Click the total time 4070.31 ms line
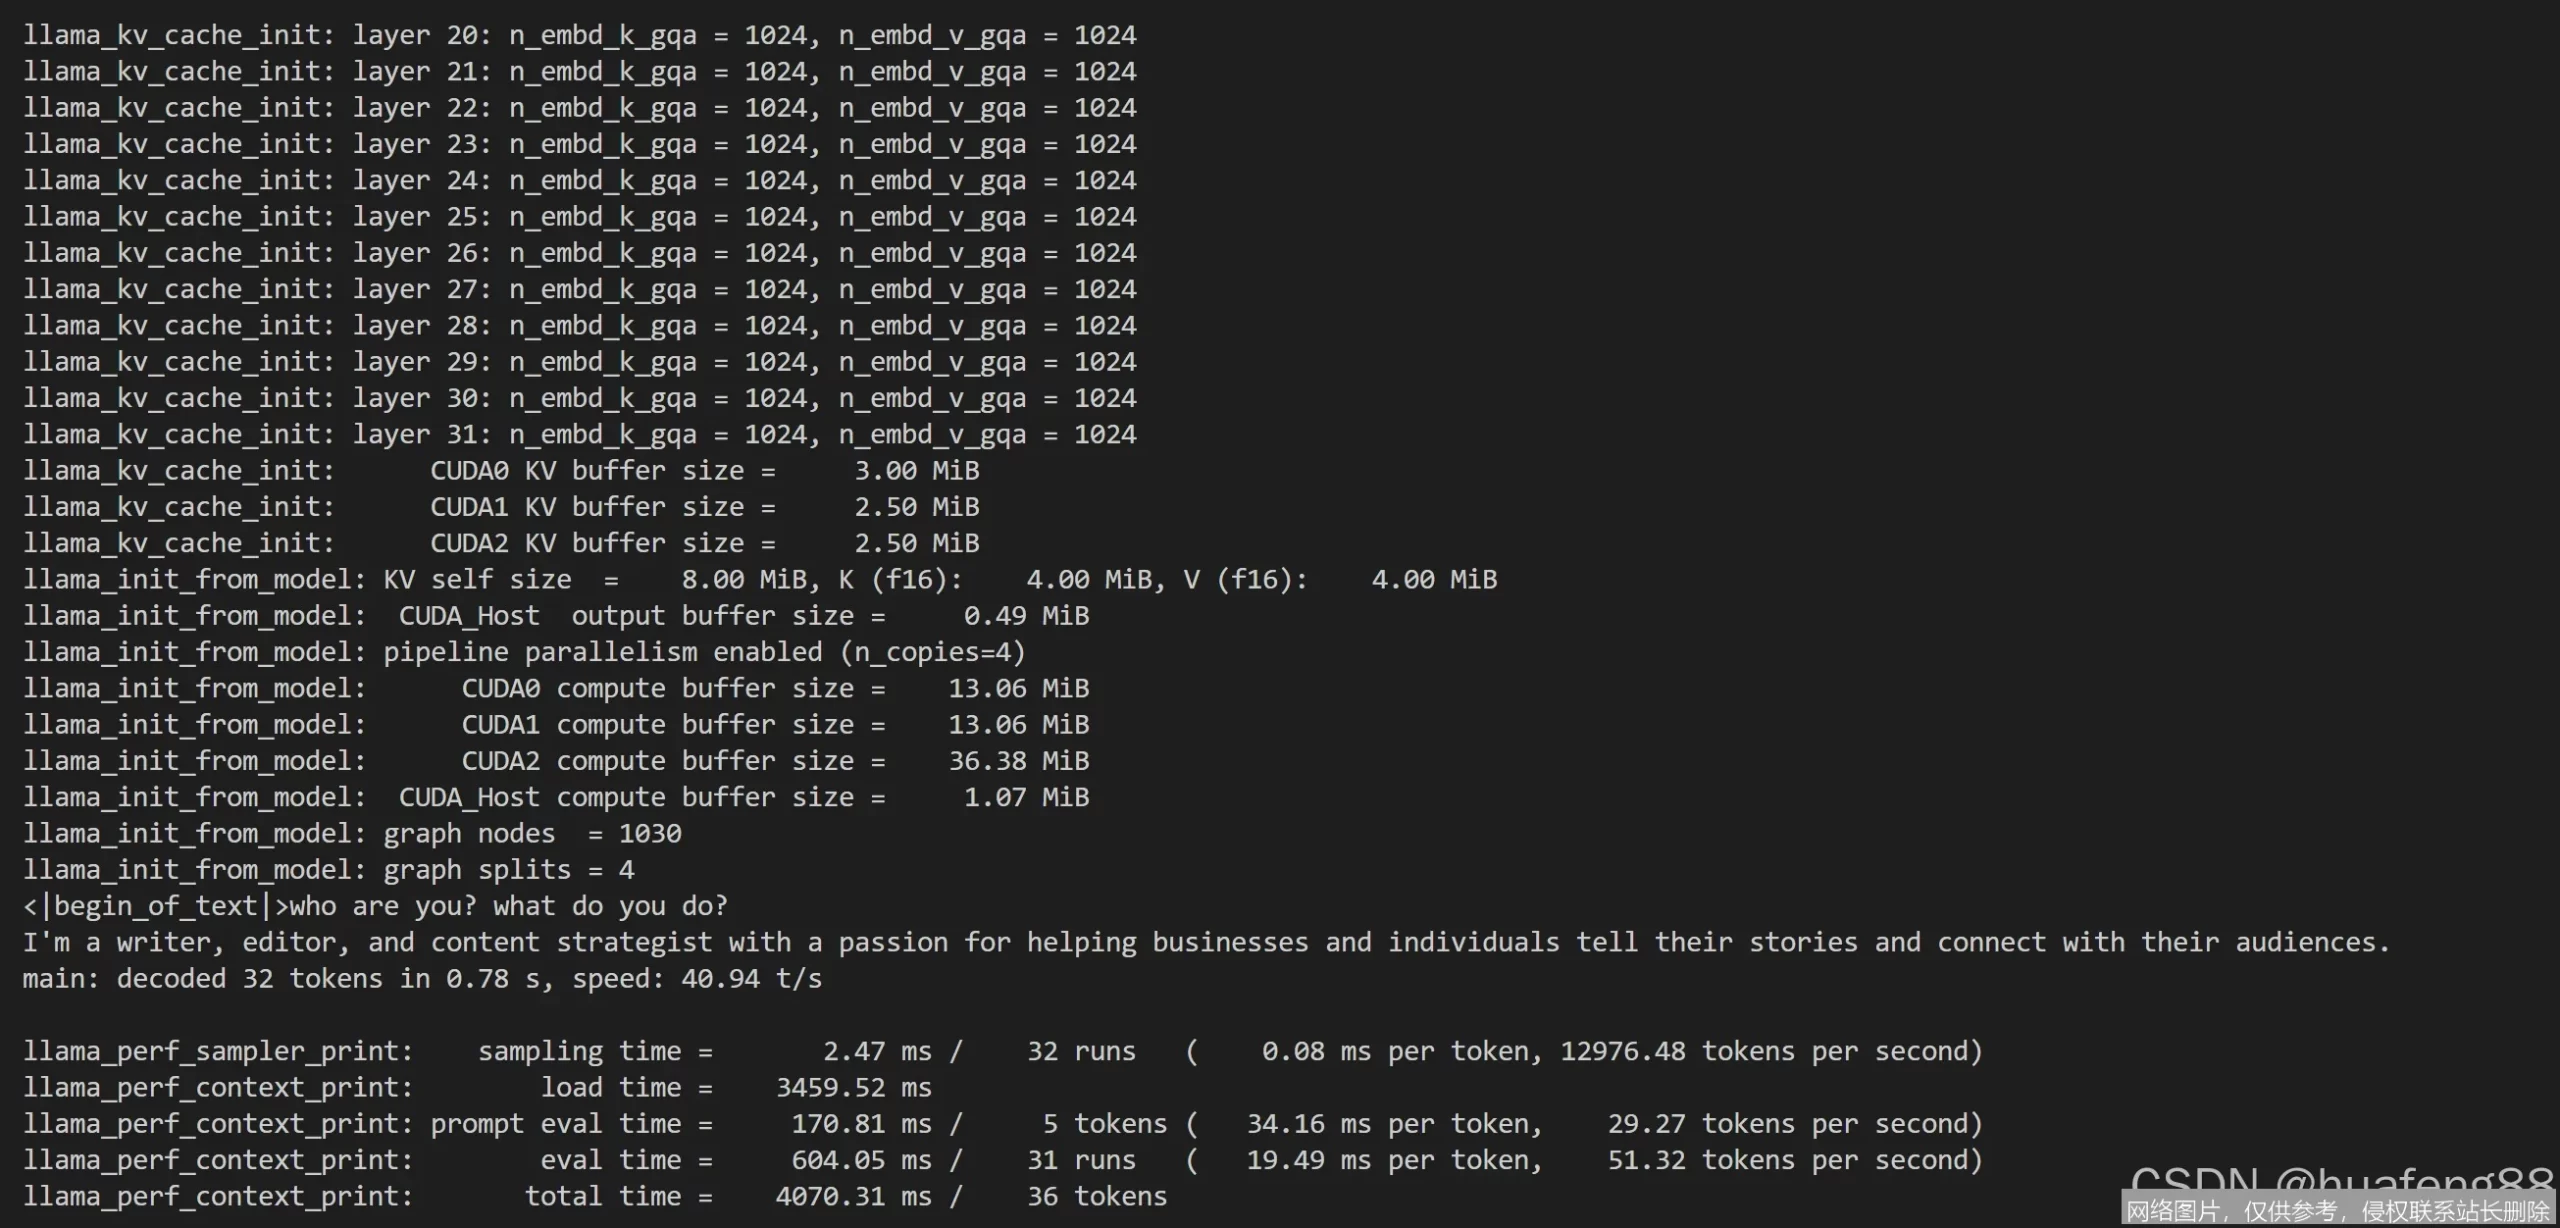Image resolution: width=2560 pixels, height=1228 pixels. point(595,1196)
